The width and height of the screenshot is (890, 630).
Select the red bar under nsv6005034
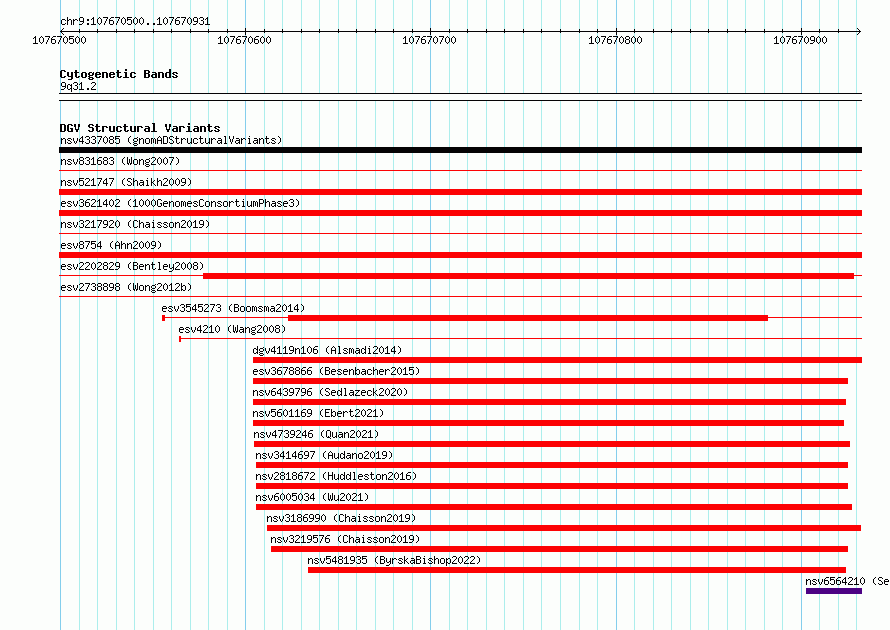554,507
